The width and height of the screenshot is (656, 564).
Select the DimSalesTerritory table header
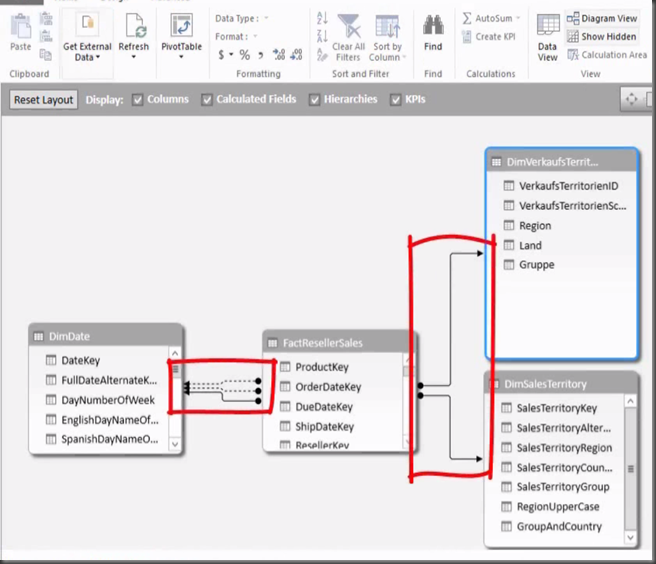click(561, 384)
